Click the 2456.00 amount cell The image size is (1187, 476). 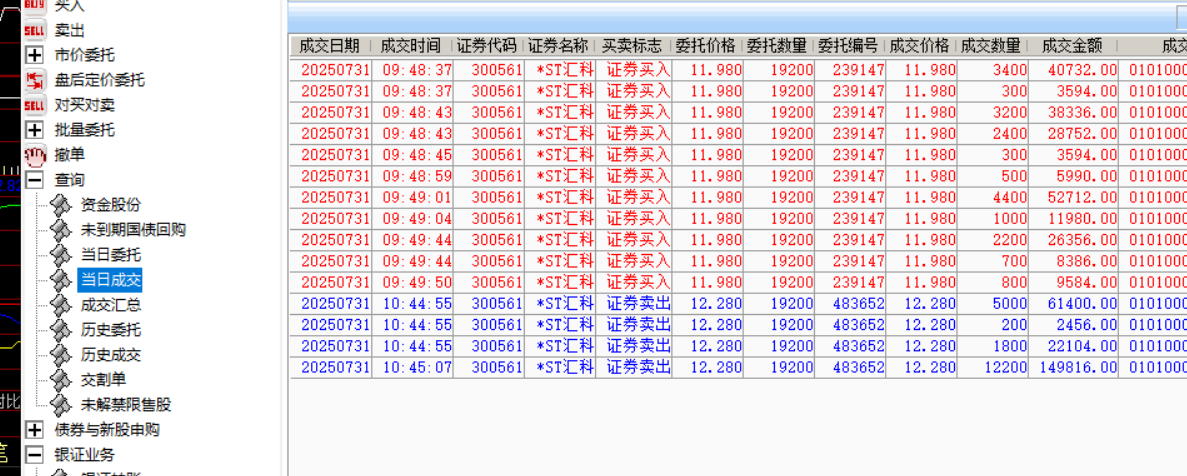pos(1073,325)
